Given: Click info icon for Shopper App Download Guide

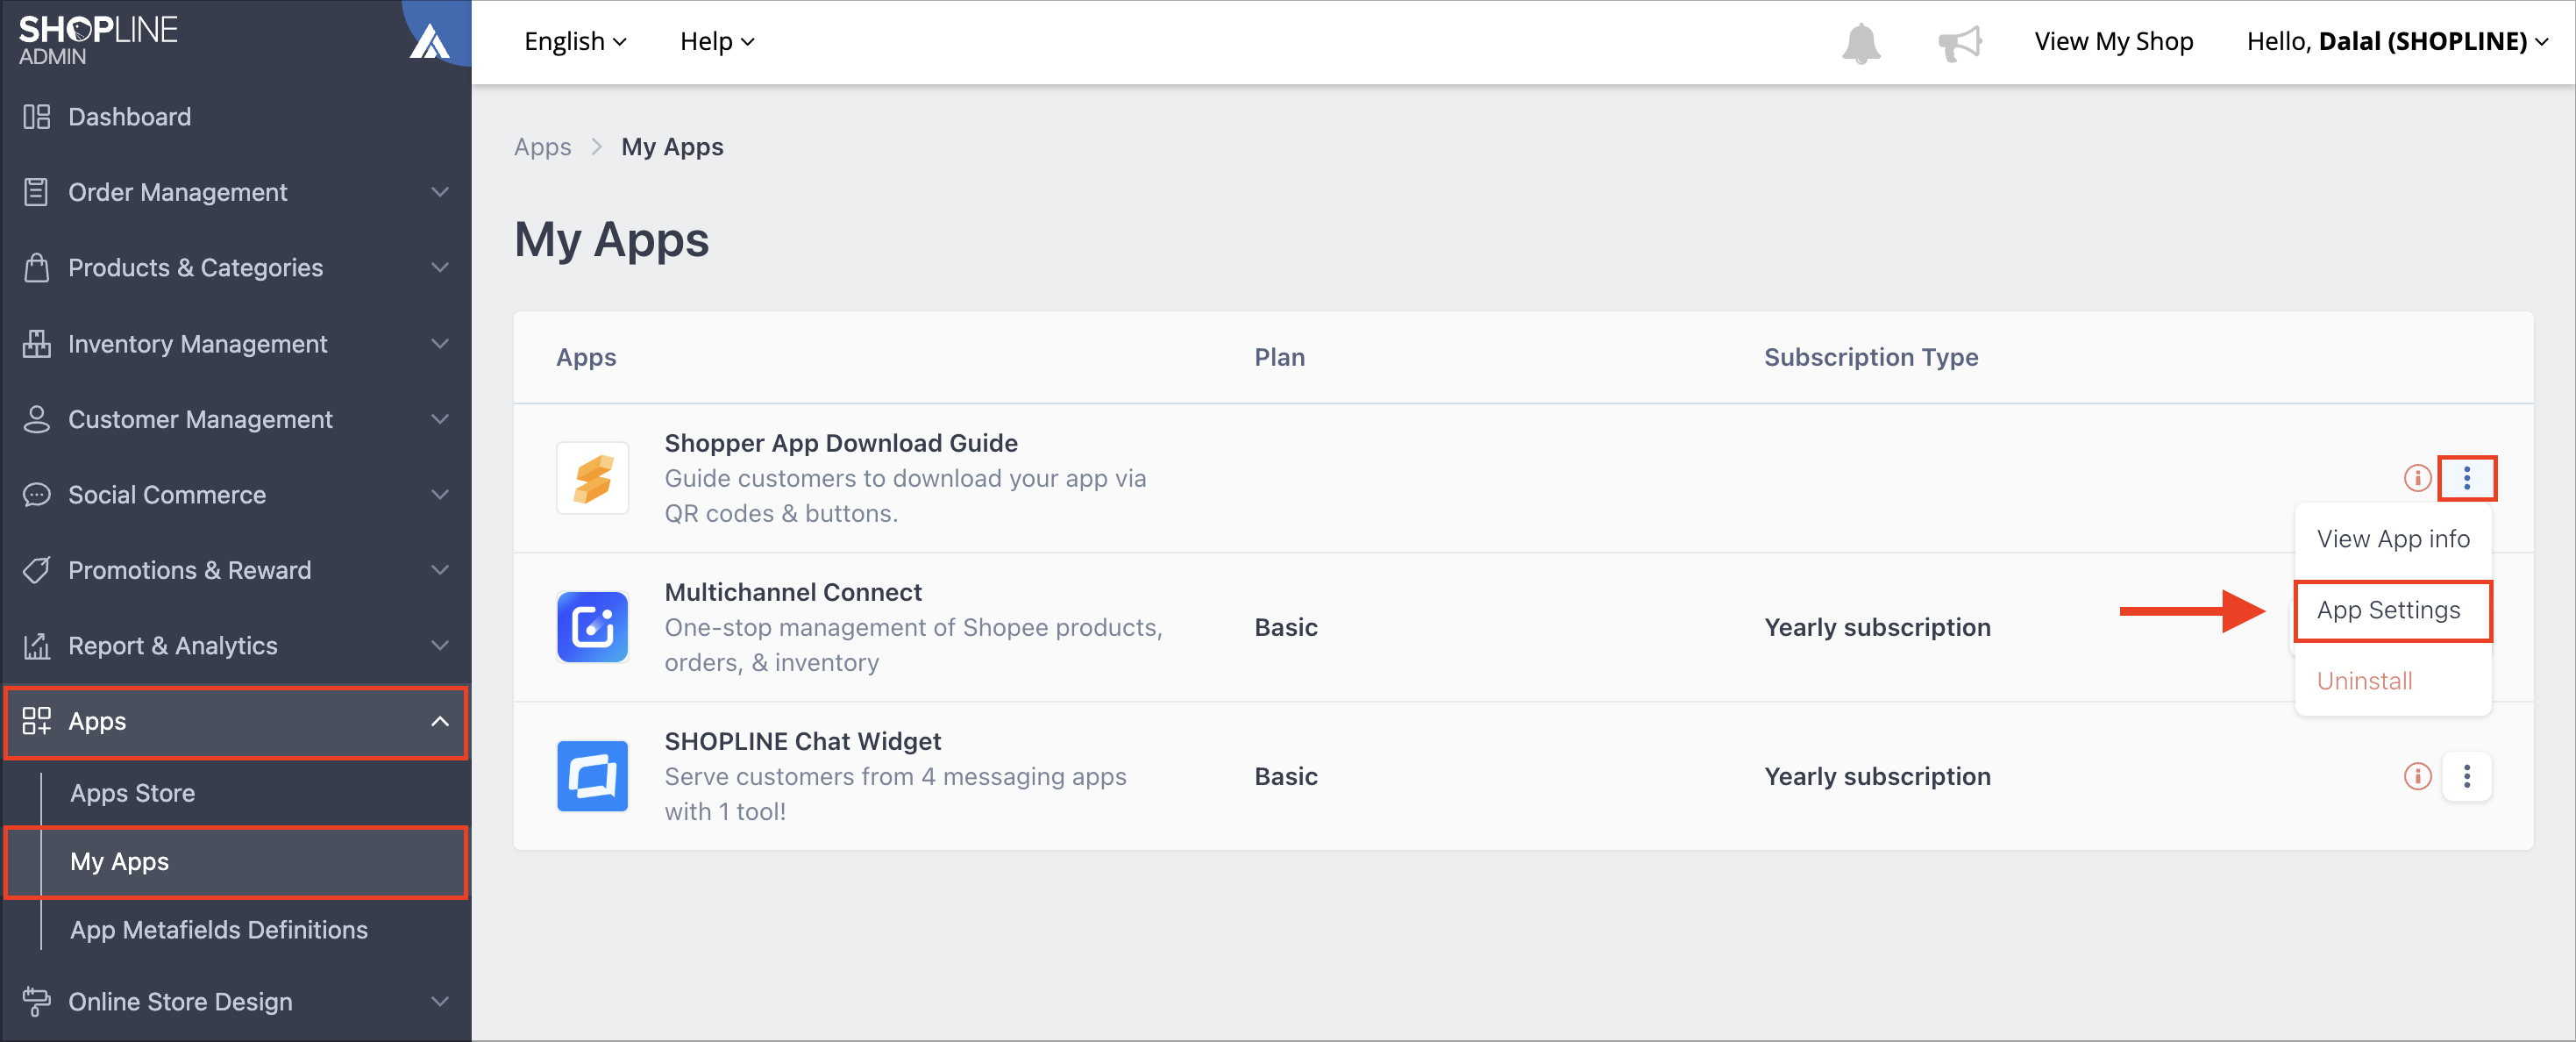Looking at the screenshot, I should [x=2417, y=478].
